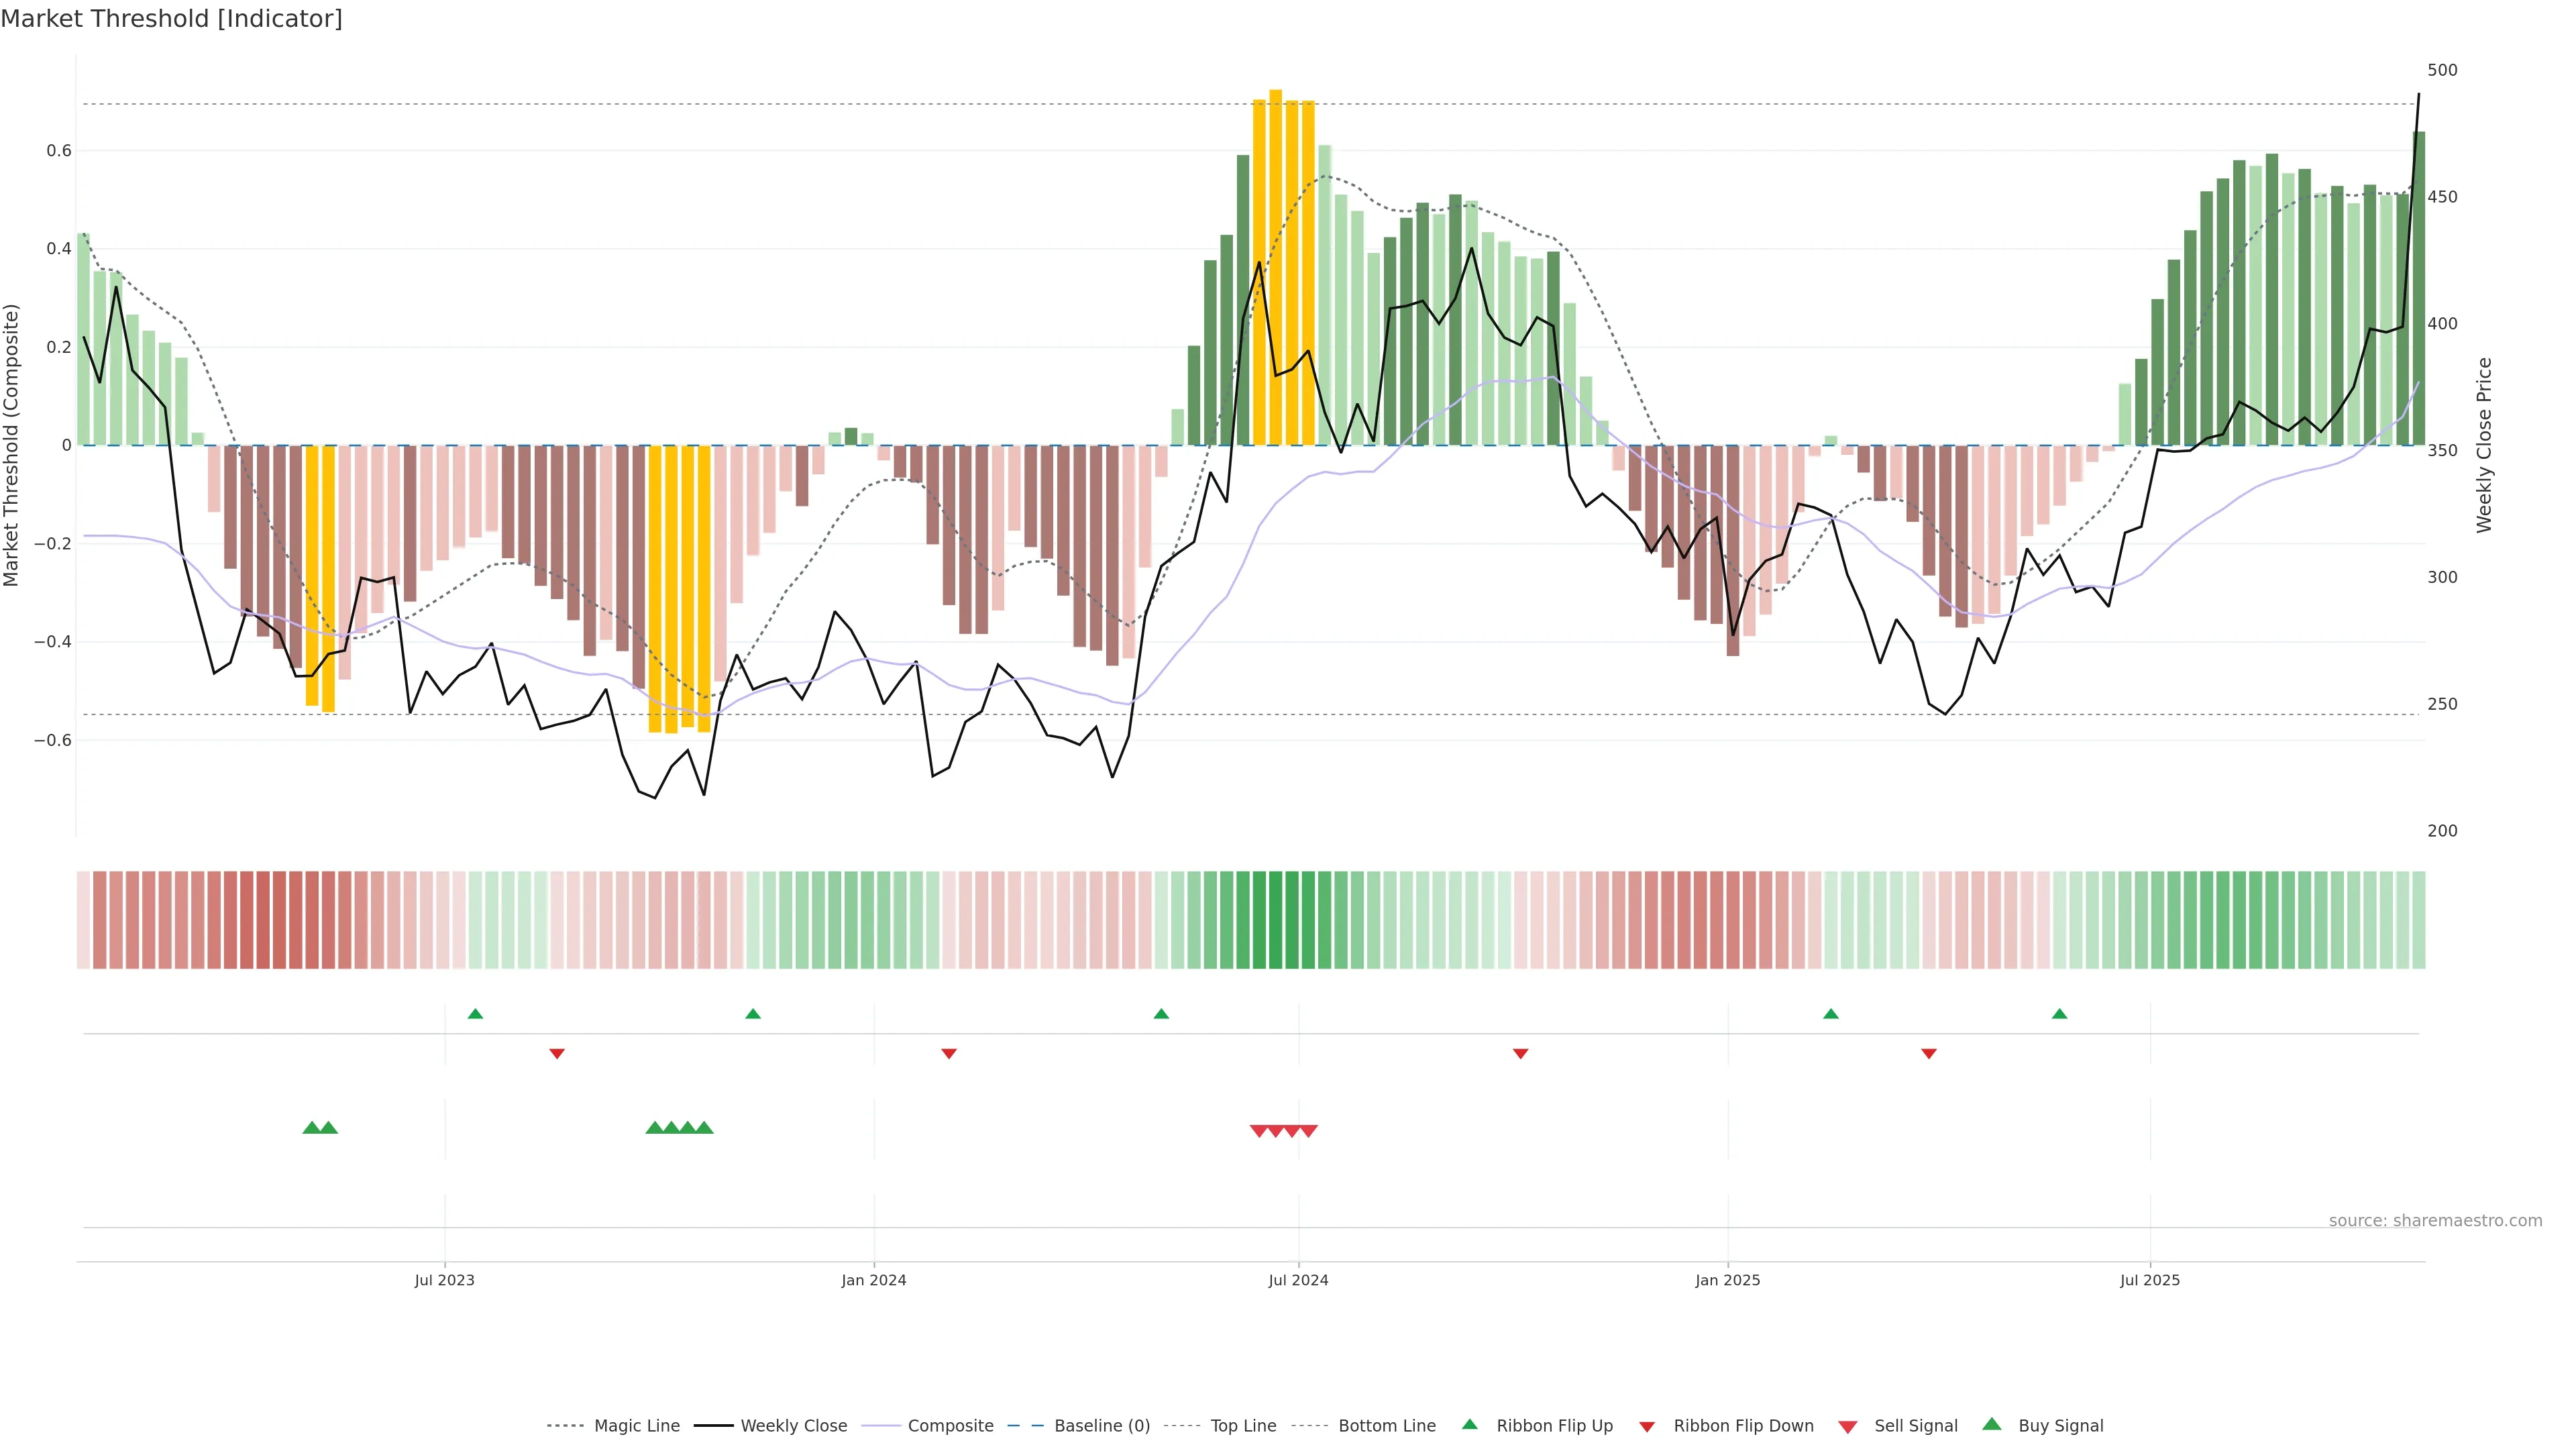Toggle the Composite legend label
Viewport: 2576px width, 1449px height.
click(x=950, y=1426)
